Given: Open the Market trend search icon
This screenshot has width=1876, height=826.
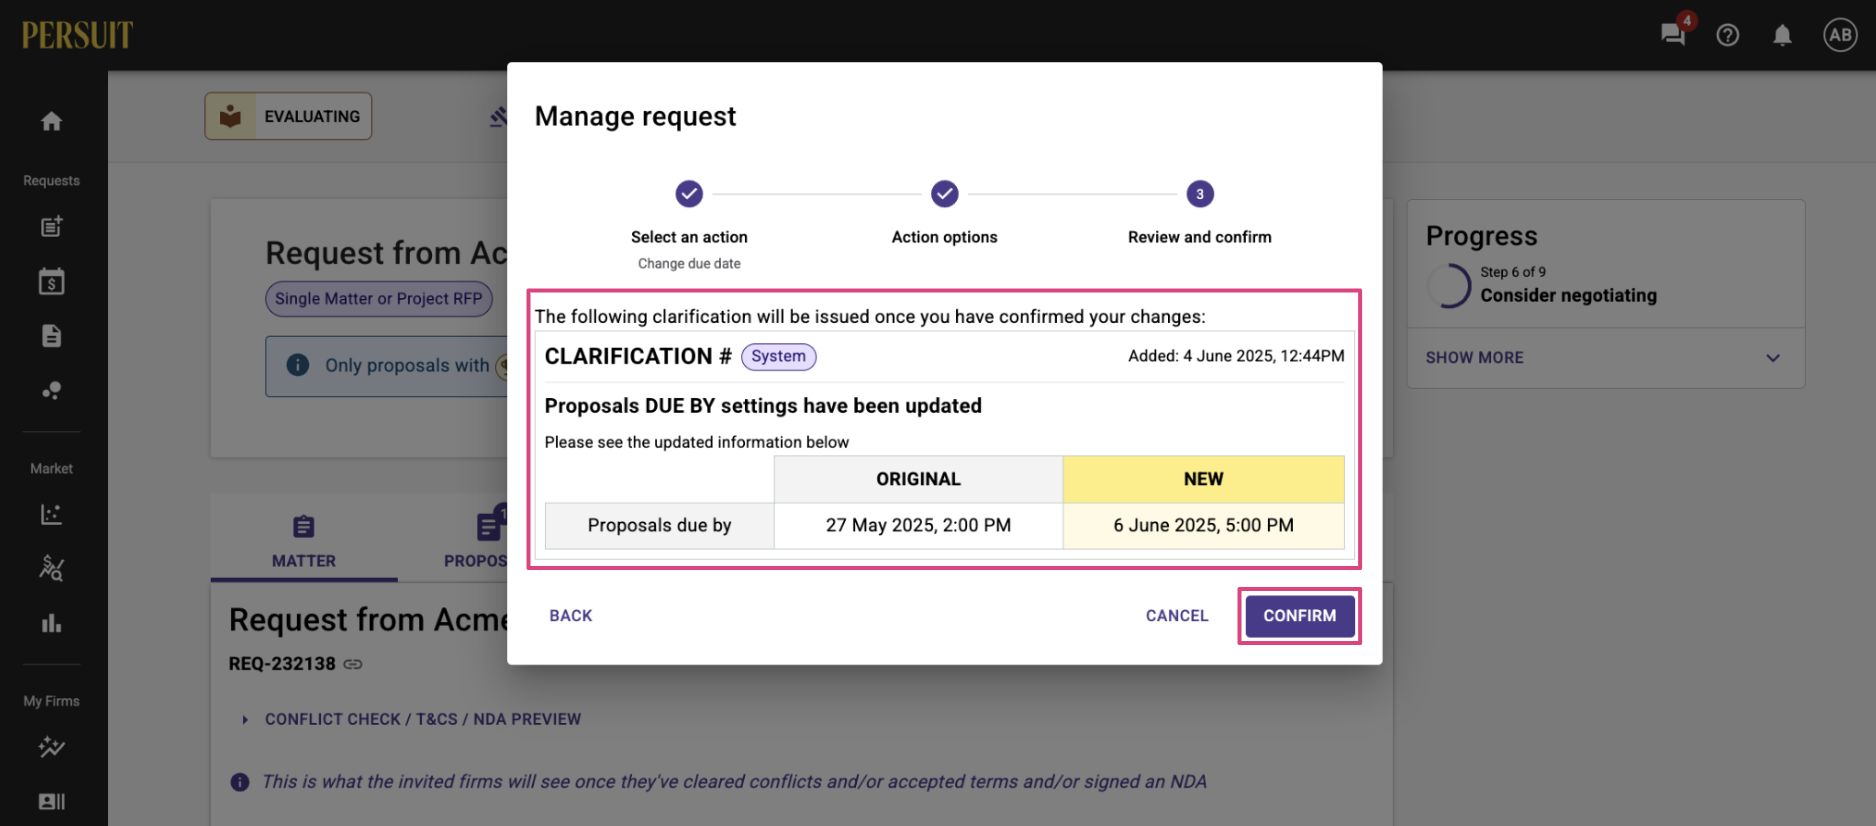Looking at the screenshot, I should pyautogui.click(x=51, y=569).
